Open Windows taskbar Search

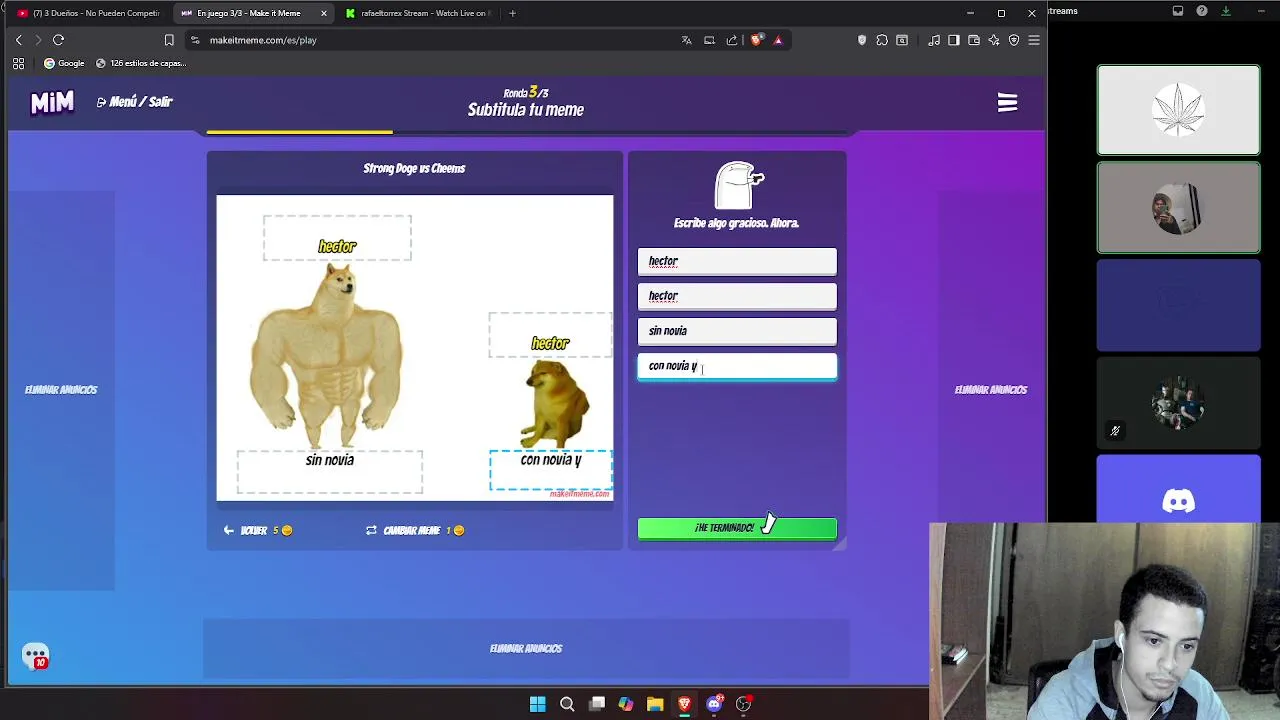pos(567,704)
